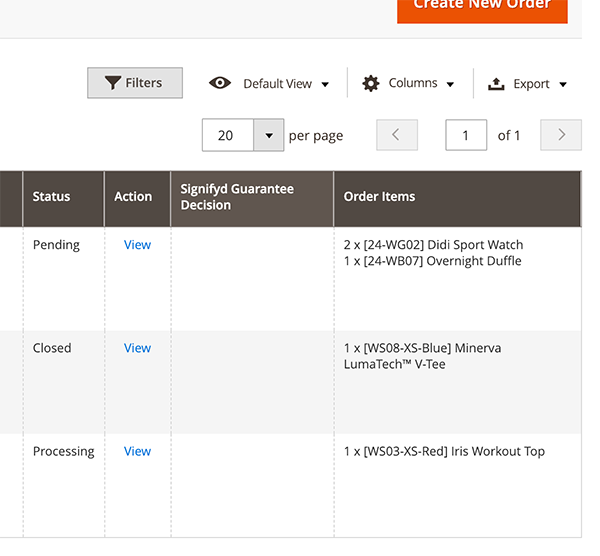The image size is (600, 556).
Task: Click the gear icon for Columns
Action: (x=371, y=83)
